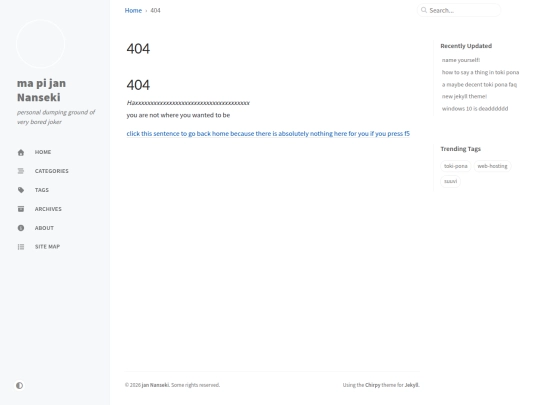This screenshot has height=405, width=540.
Task: Click the 'ma pi jan Nanseki' site title
Action: (x=41, y=90)
